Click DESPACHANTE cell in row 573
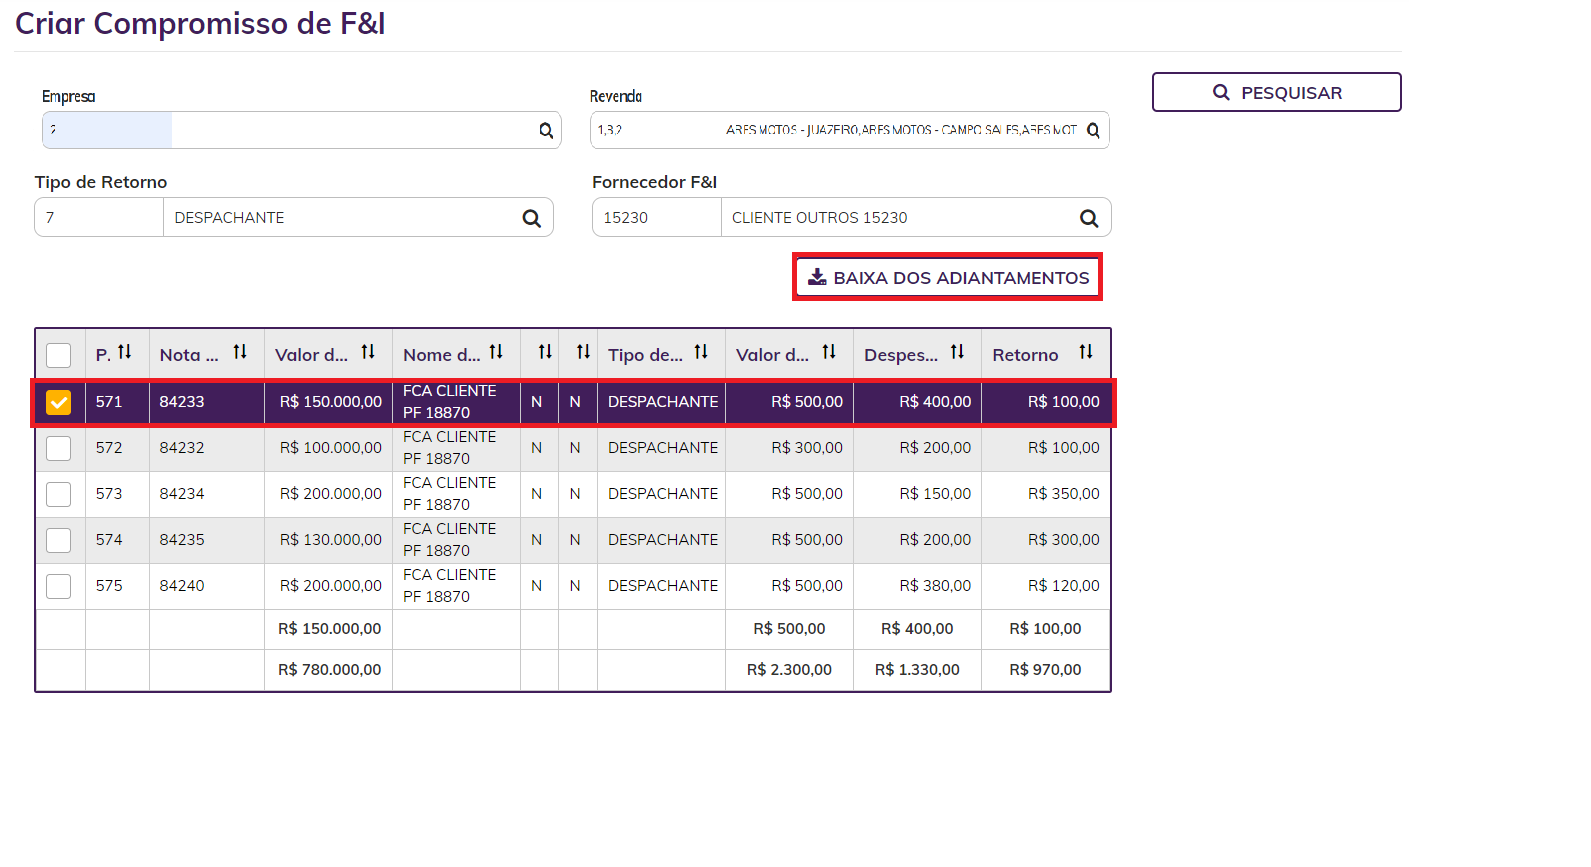Viewport: 1591px width, 867px height. [663, 494]
